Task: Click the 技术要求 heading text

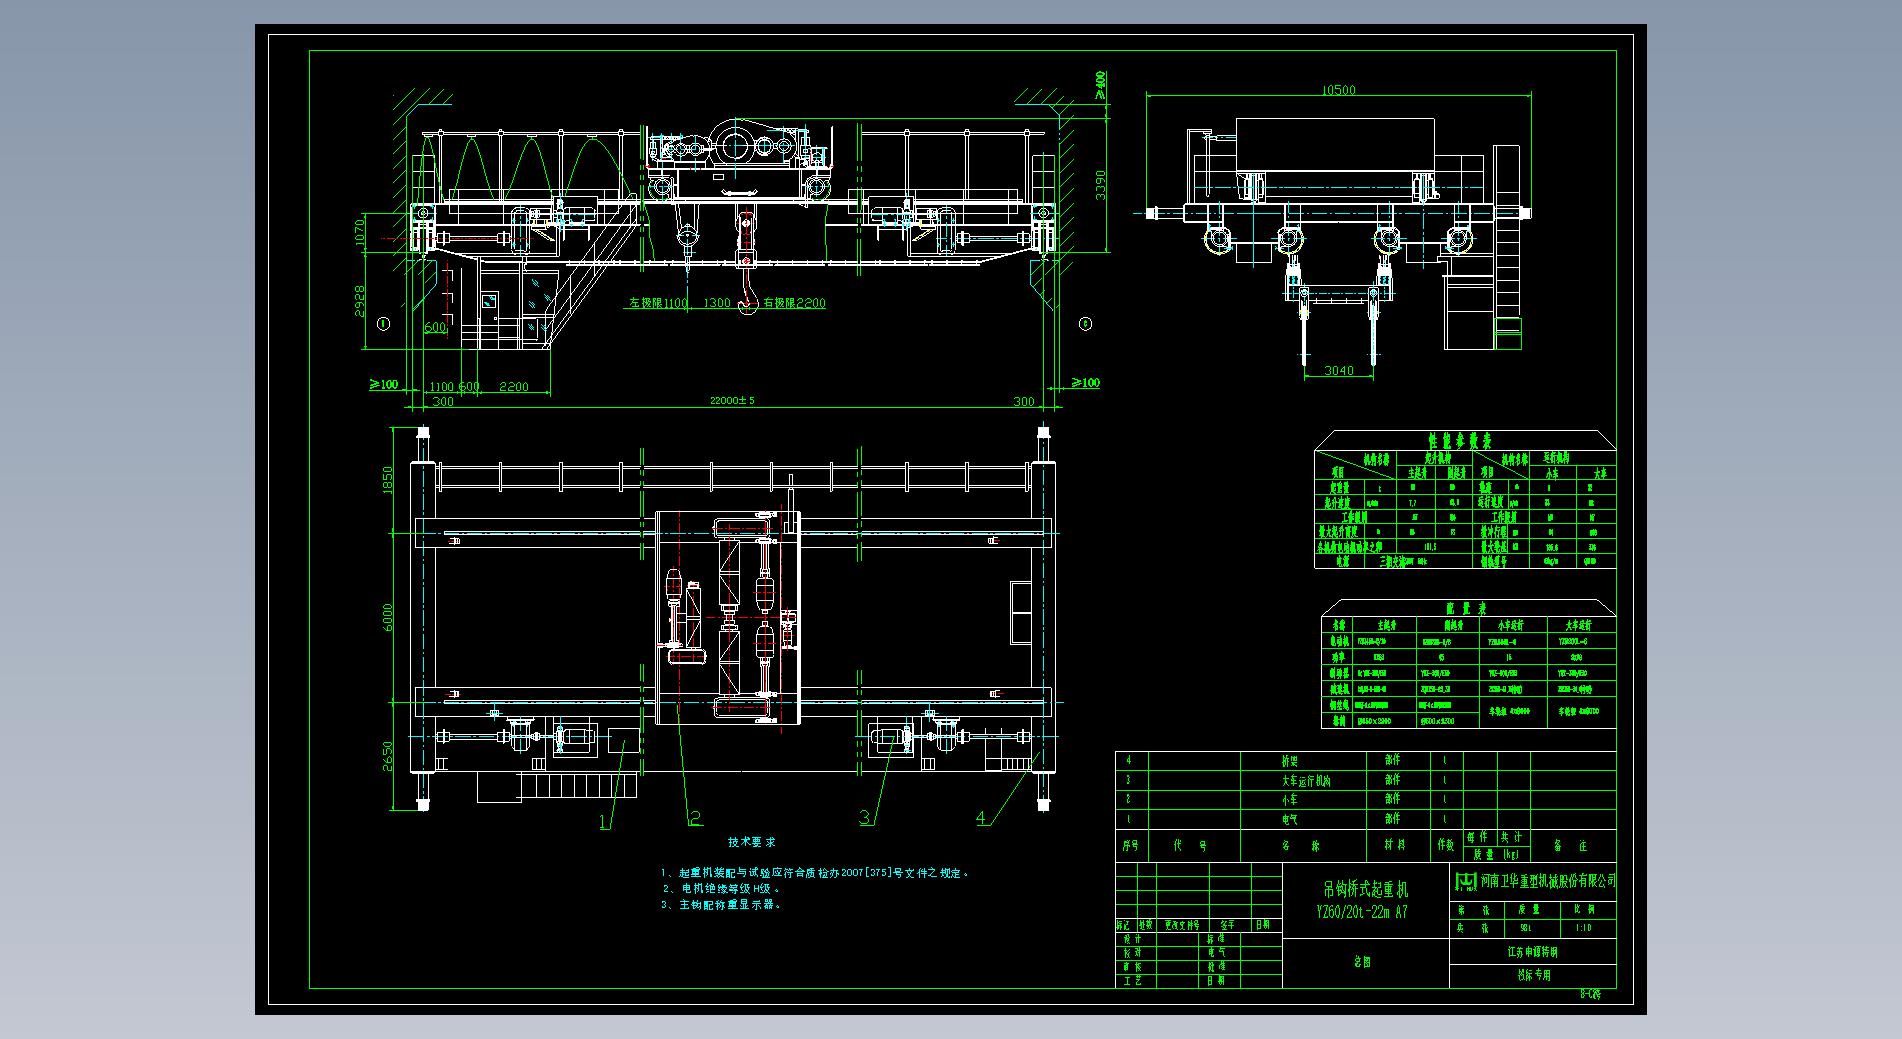Action: coord(751,843)
